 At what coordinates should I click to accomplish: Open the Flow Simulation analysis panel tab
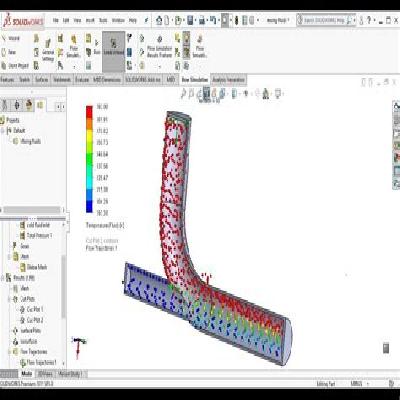[x=40, y=105]
